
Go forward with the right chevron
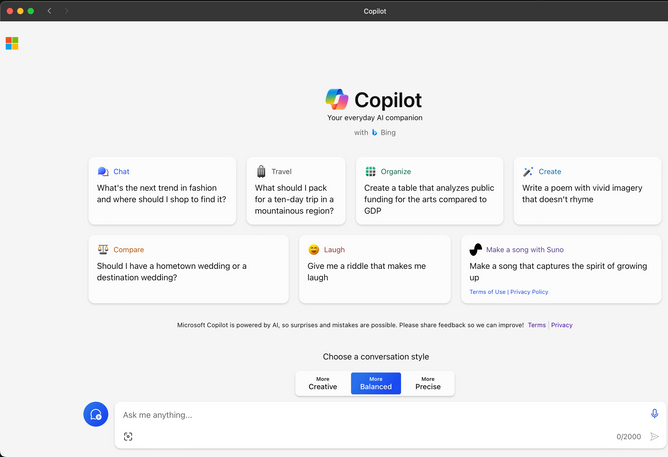tap(66, 11)
